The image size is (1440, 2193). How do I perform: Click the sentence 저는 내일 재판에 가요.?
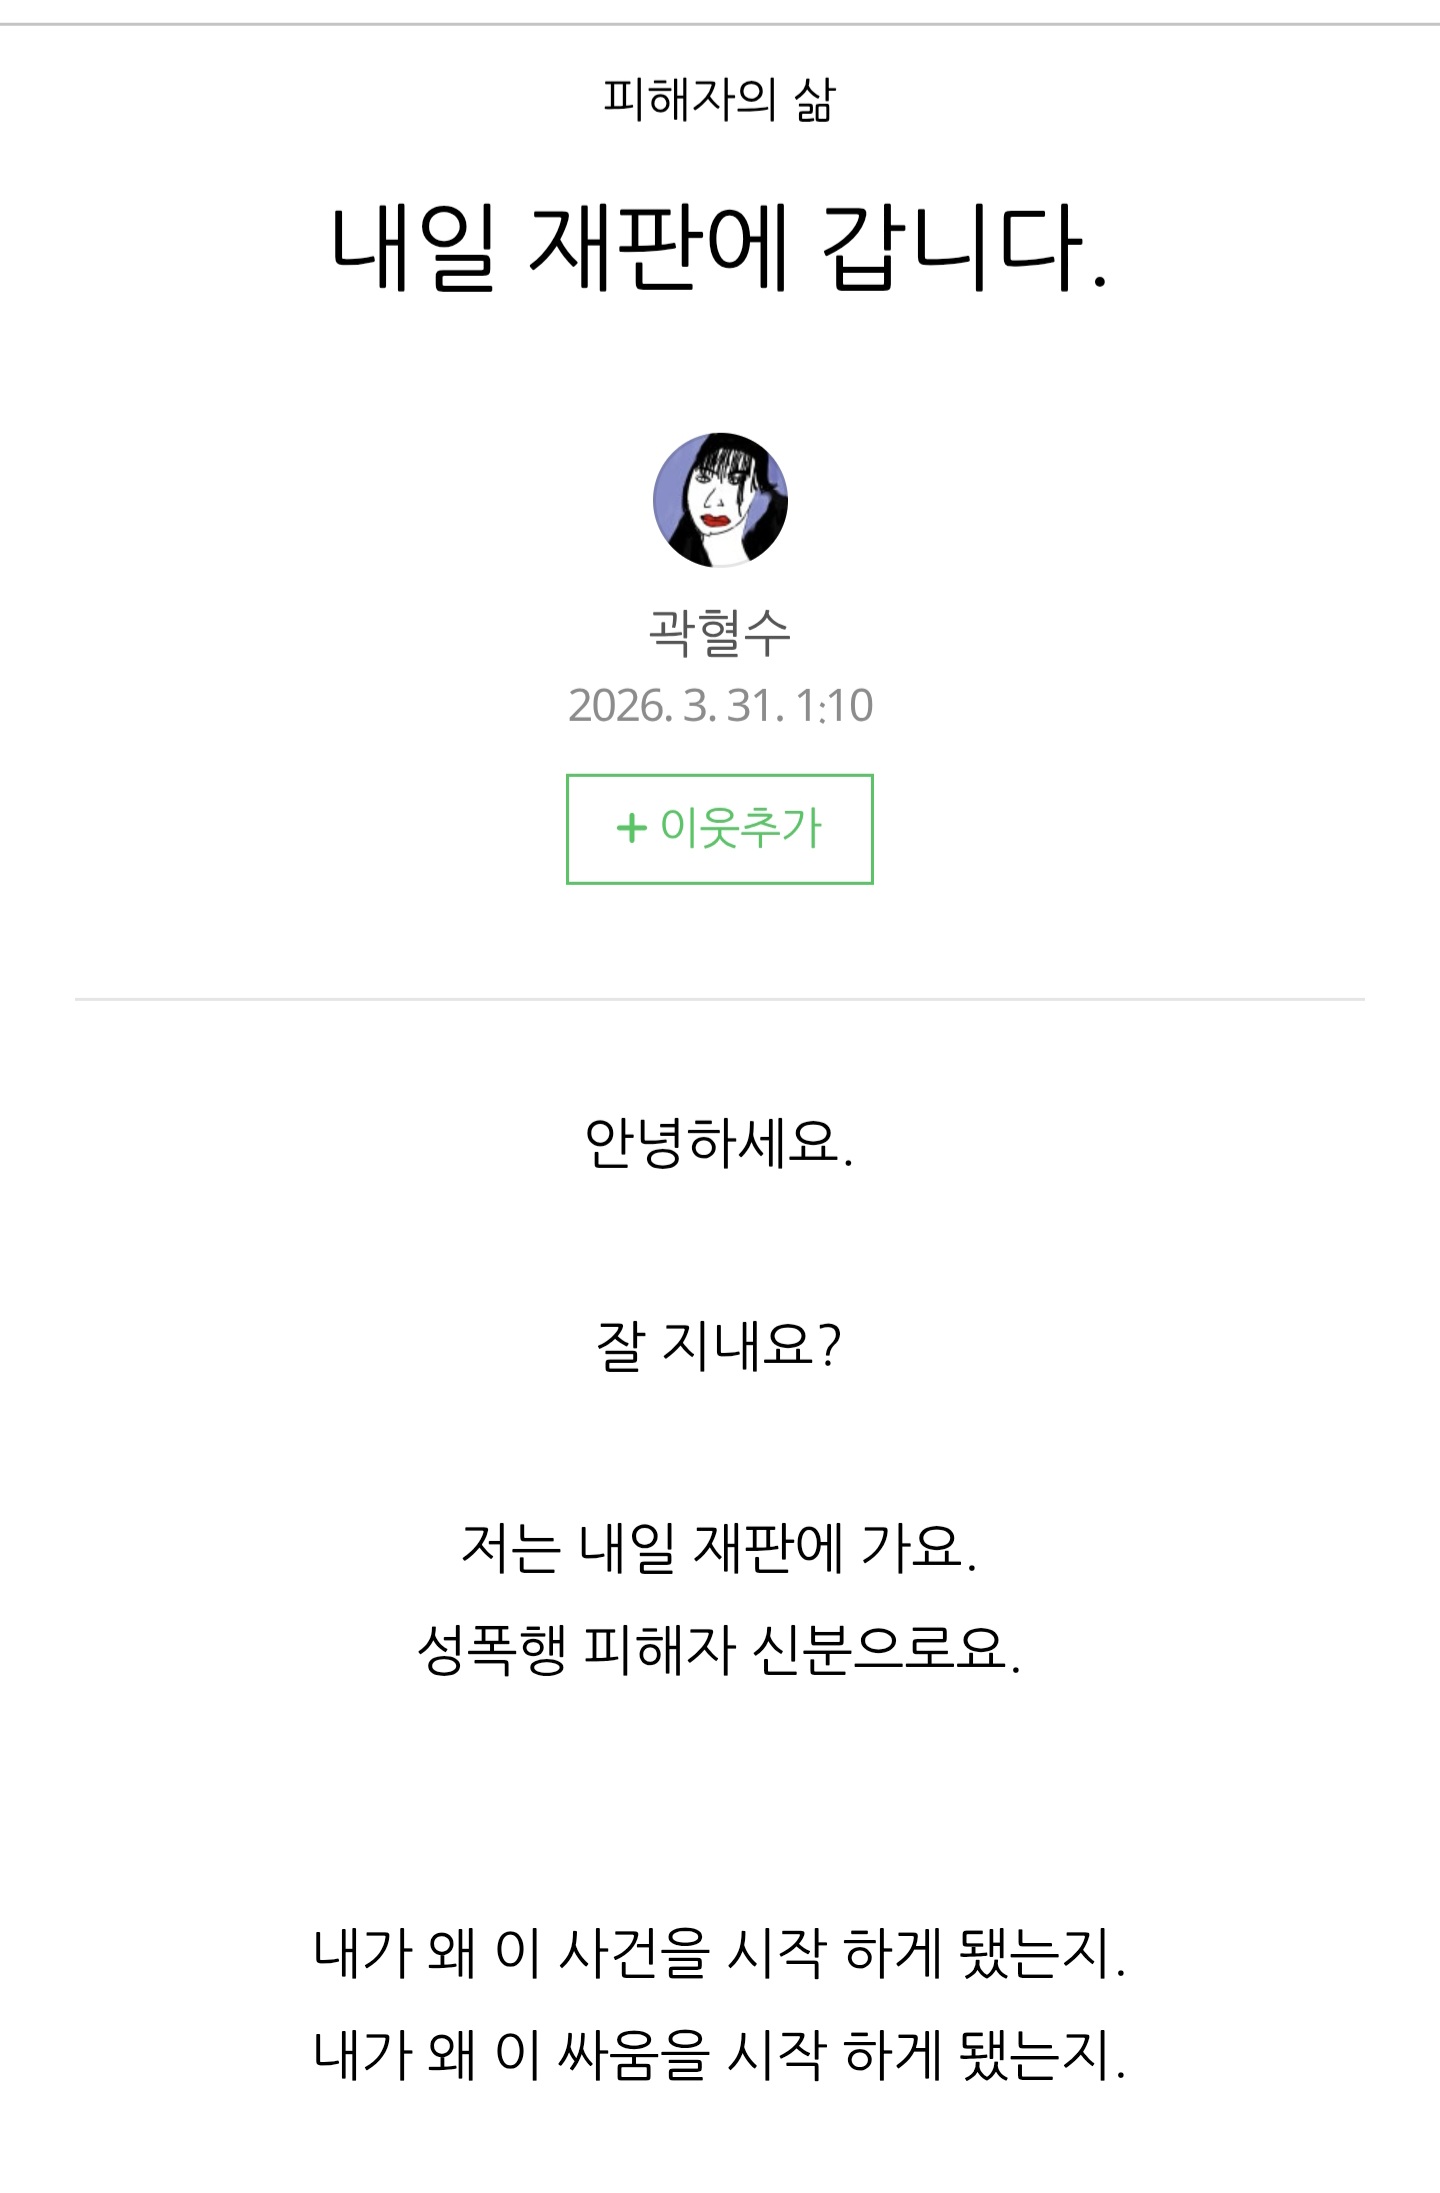(719, 1547)
